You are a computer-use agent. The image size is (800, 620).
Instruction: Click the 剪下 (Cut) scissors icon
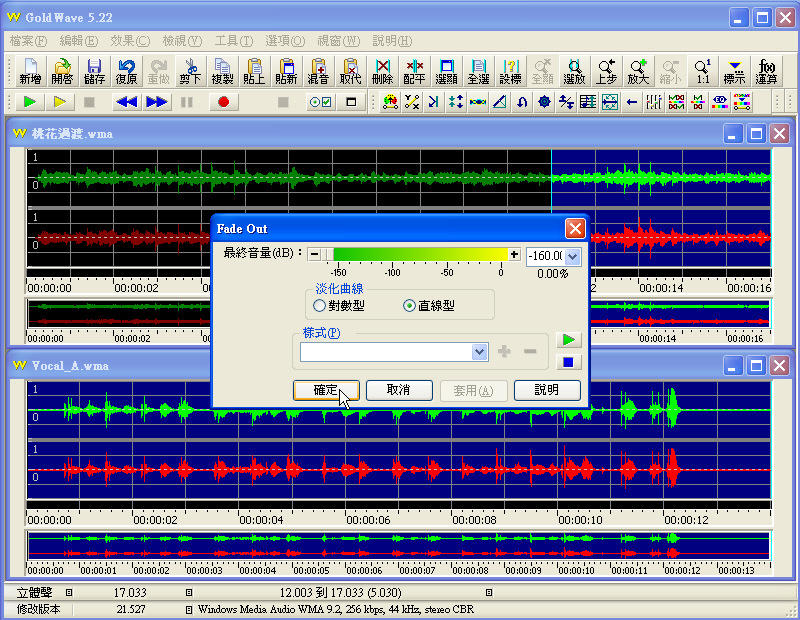pyautogui.click(x=190, y=71)
